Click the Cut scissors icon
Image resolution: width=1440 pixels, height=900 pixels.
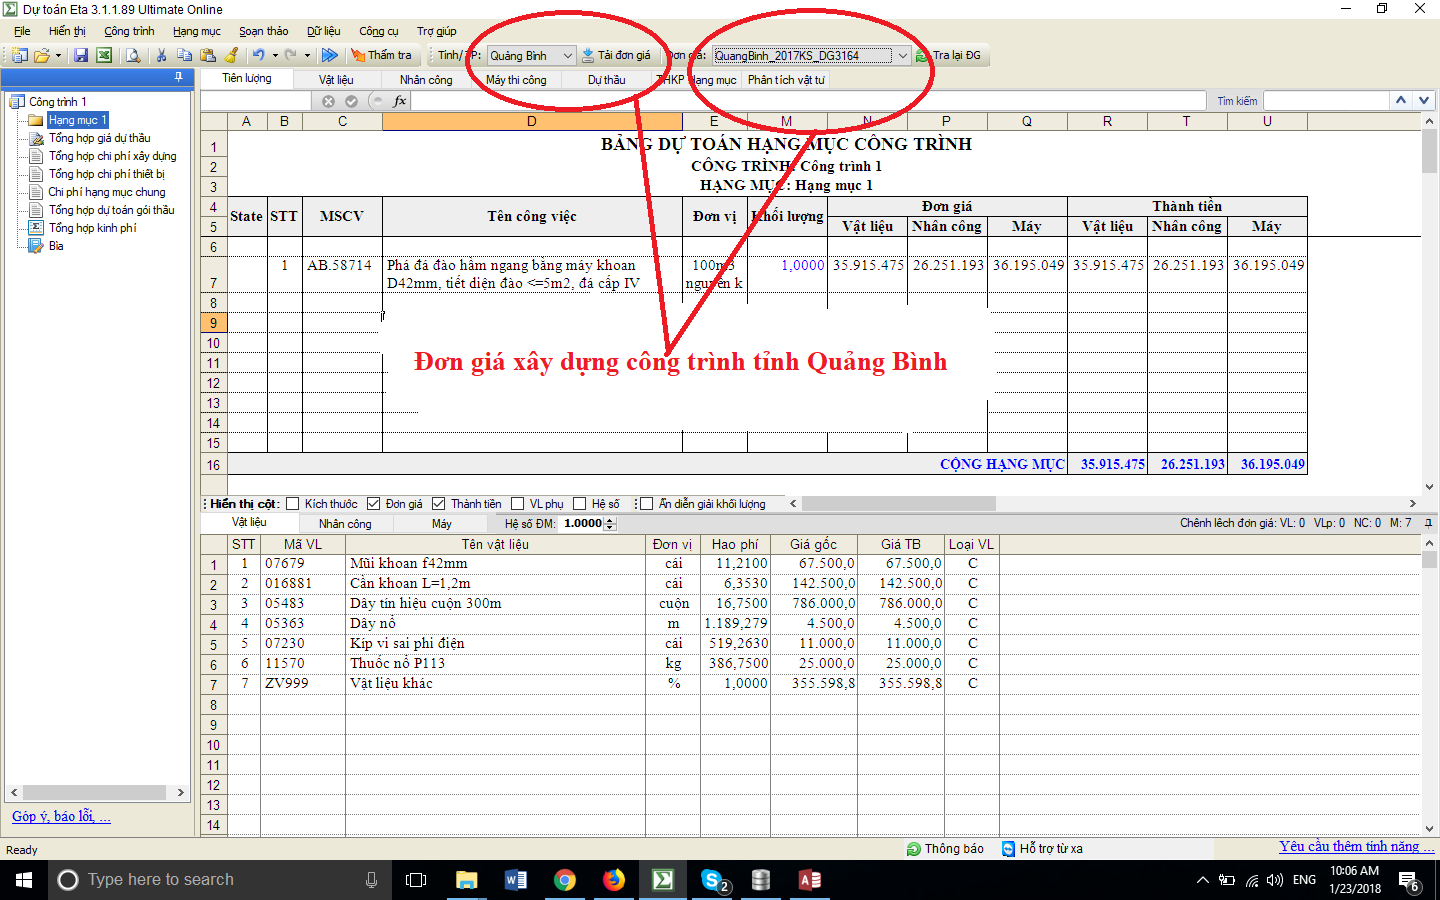tap(161, 56)
